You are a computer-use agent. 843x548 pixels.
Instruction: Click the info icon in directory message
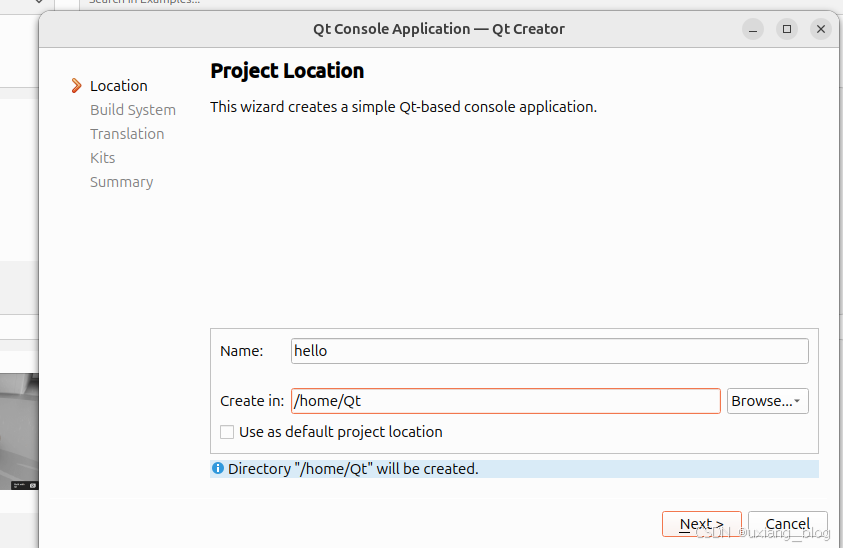click(x=218, y=468)
